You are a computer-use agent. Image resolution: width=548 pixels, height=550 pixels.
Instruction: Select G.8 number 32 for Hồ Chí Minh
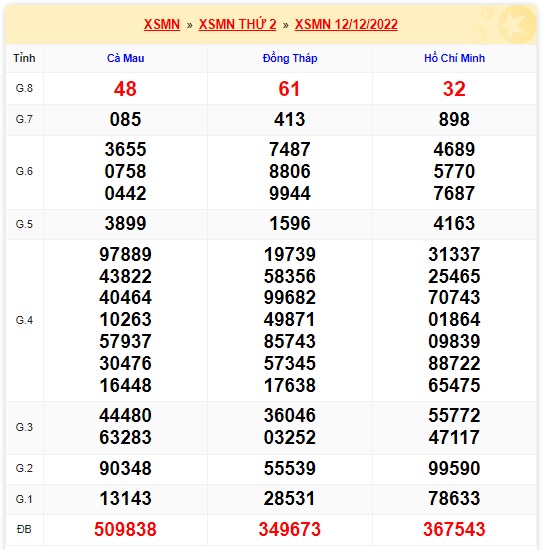coord(454,89)
